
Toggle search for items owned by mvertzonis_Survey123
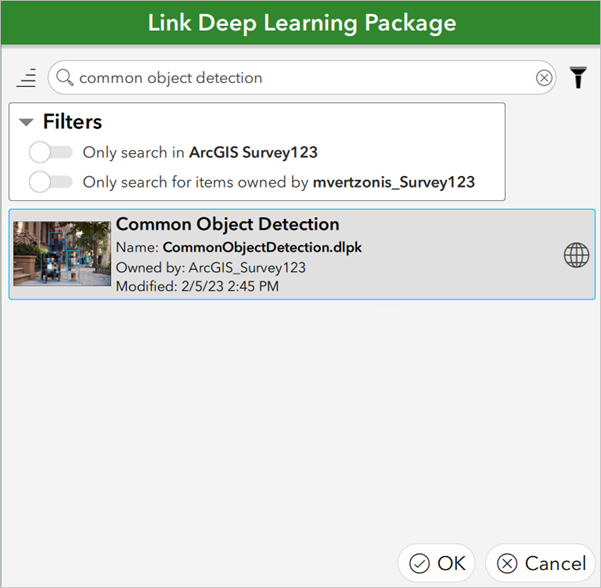[51, 182]
